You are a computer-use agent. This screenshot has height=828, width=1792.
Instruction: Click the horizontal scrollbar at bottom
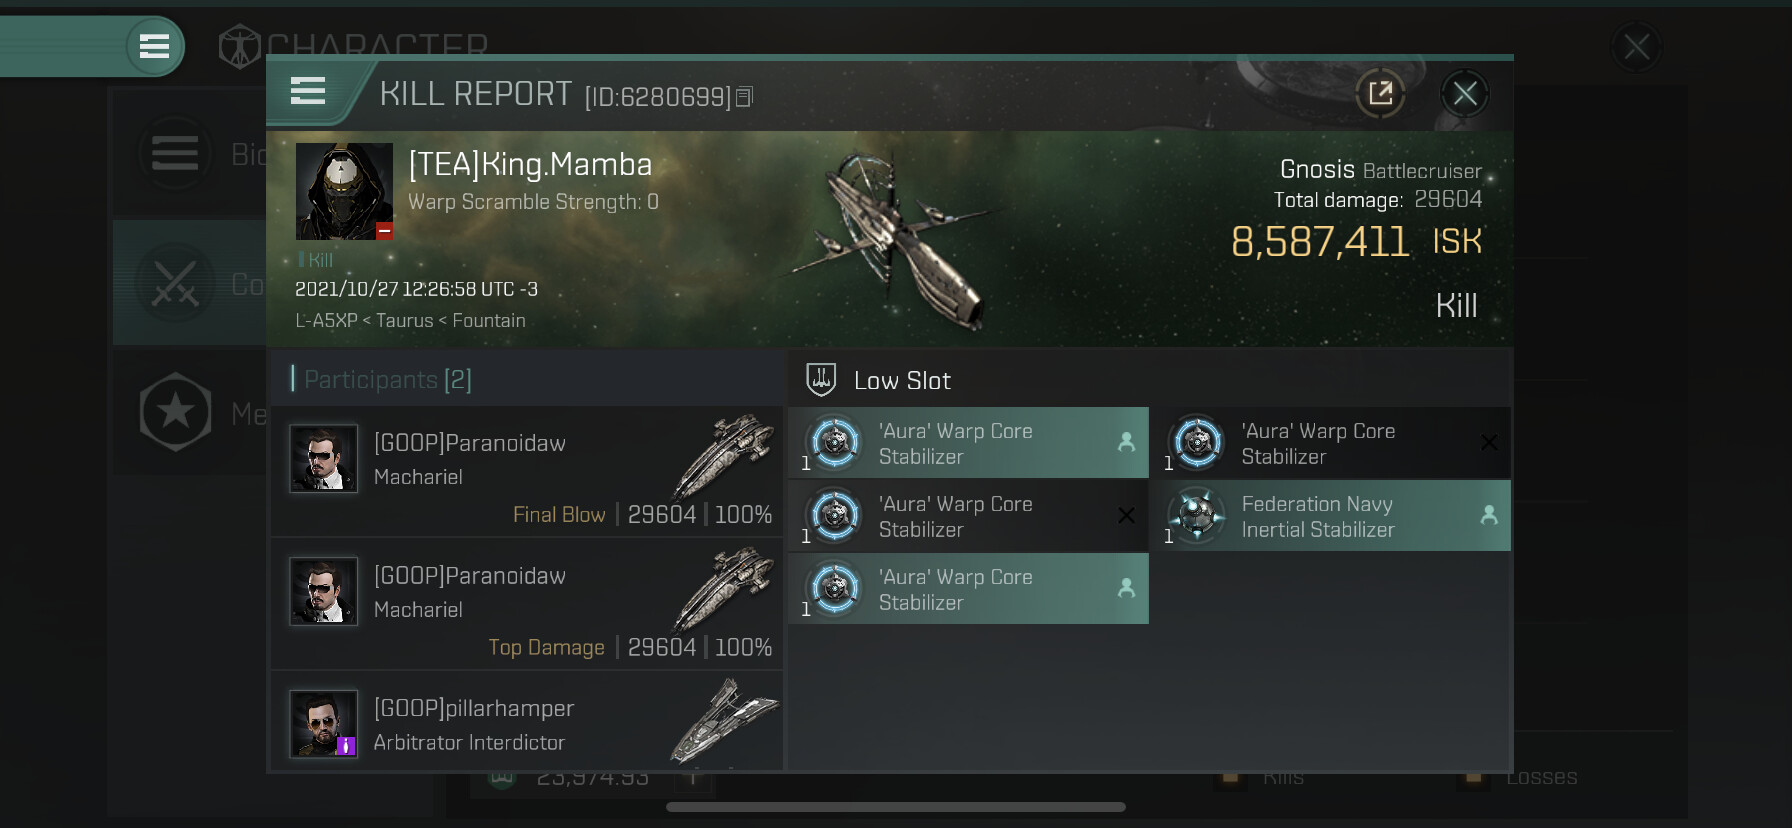point(896,807)
